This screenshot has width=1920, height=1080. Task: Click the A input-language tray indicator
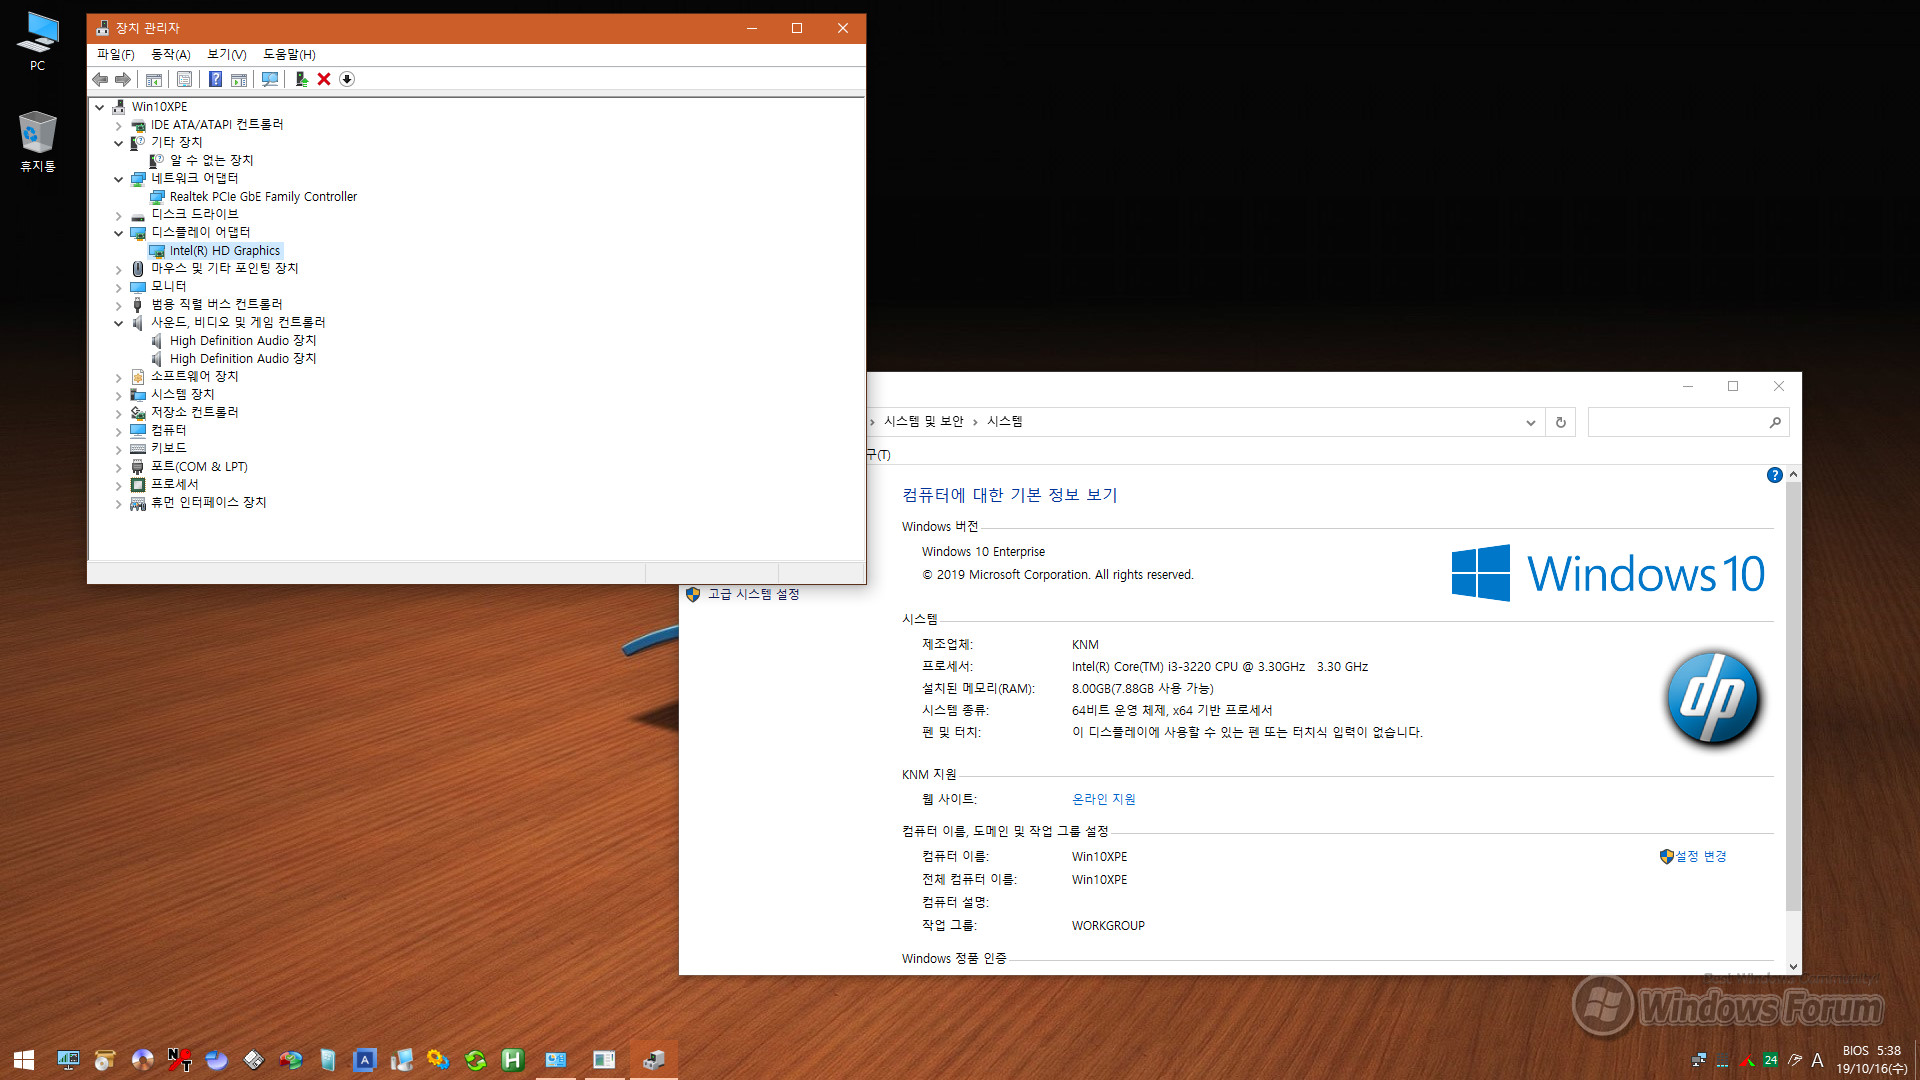[1817, 1060]
